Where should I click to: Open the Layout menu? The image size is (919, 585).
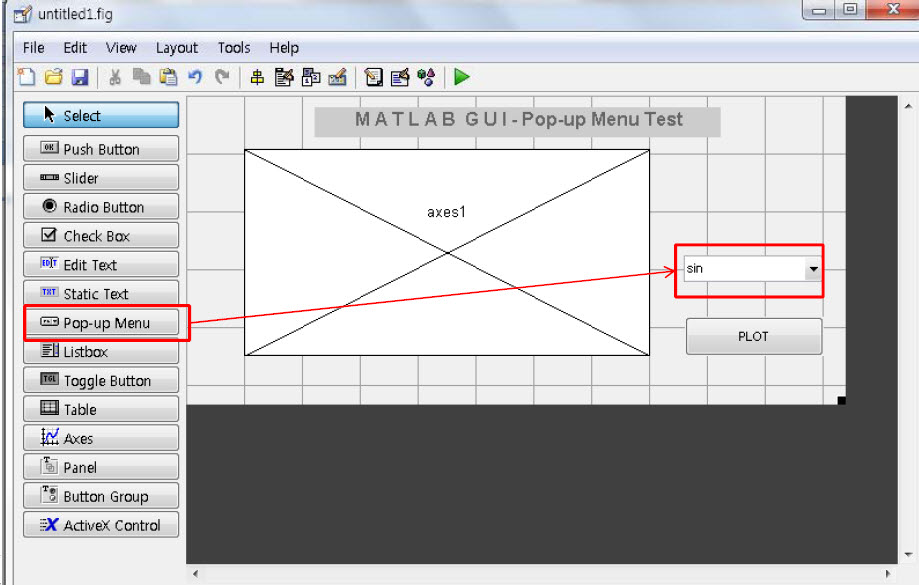point(177,47)
